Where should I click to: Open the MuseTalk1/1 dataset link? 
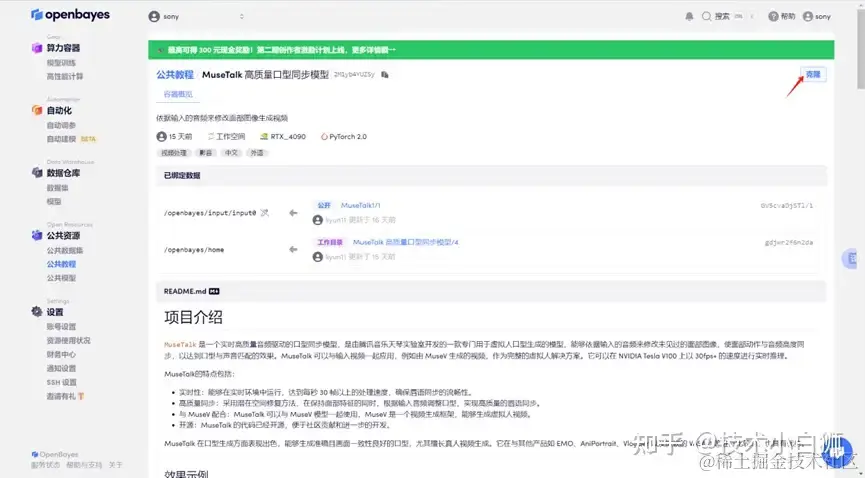pyautogui.click(x=360, y=205)
